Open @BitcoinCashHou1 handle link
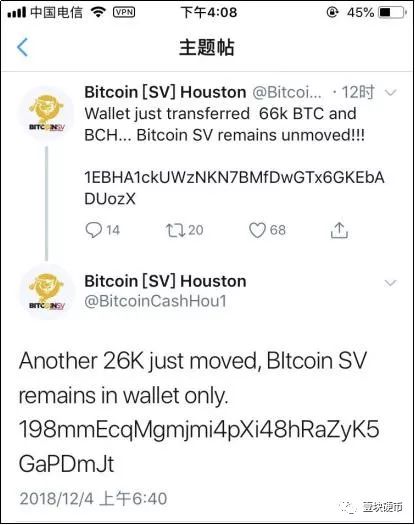This screenshot has width=415, height=525. pos(156,301)
